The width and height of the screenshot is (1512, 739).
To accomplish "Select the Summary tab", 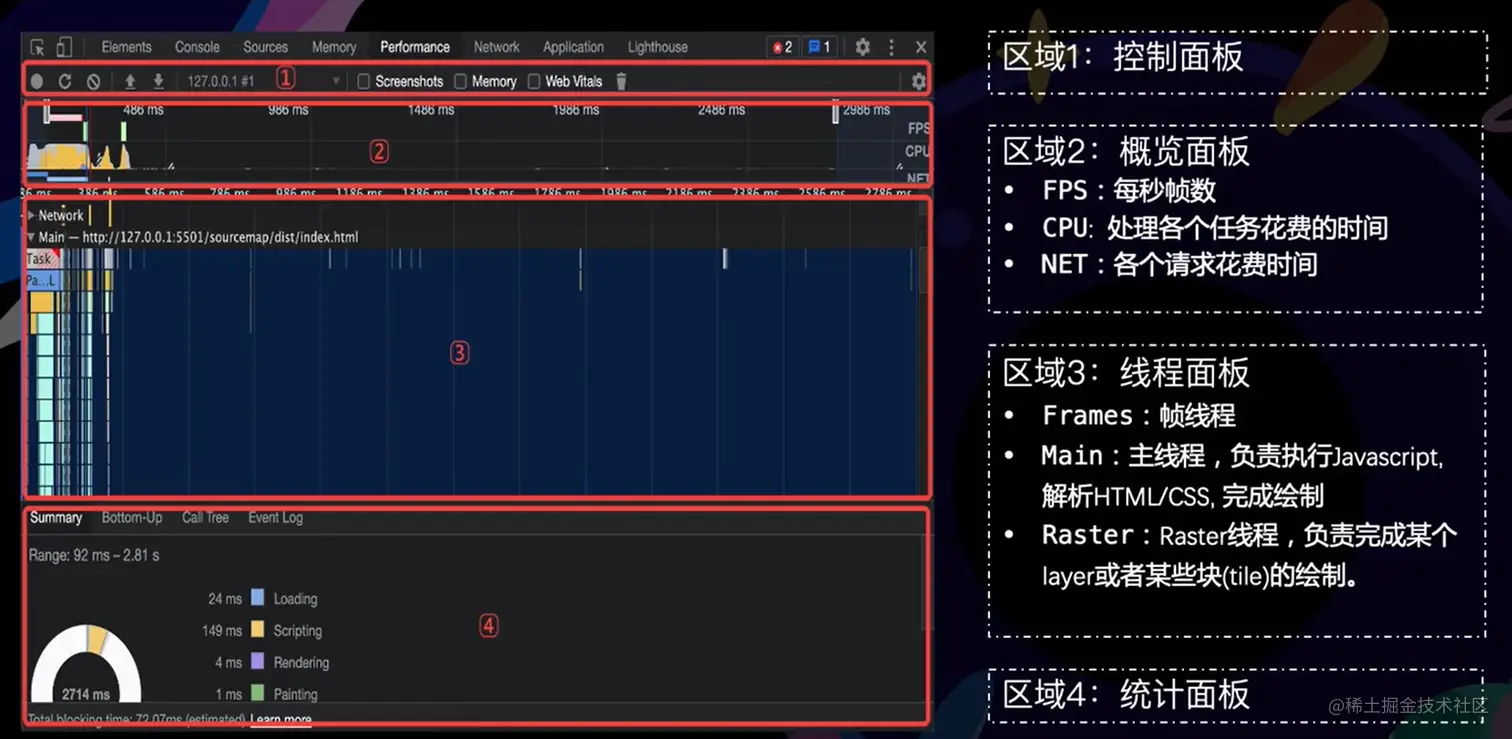I will pyautogui.click(x=56, y=518).
